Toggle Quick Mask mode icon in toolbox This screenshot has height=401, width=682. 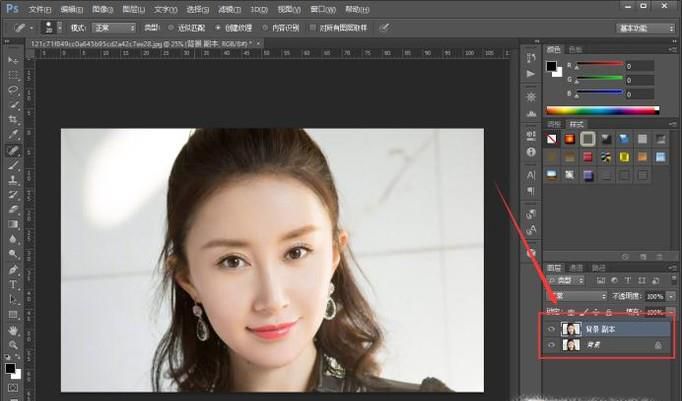pyautogui.click(x=13, y=388)
